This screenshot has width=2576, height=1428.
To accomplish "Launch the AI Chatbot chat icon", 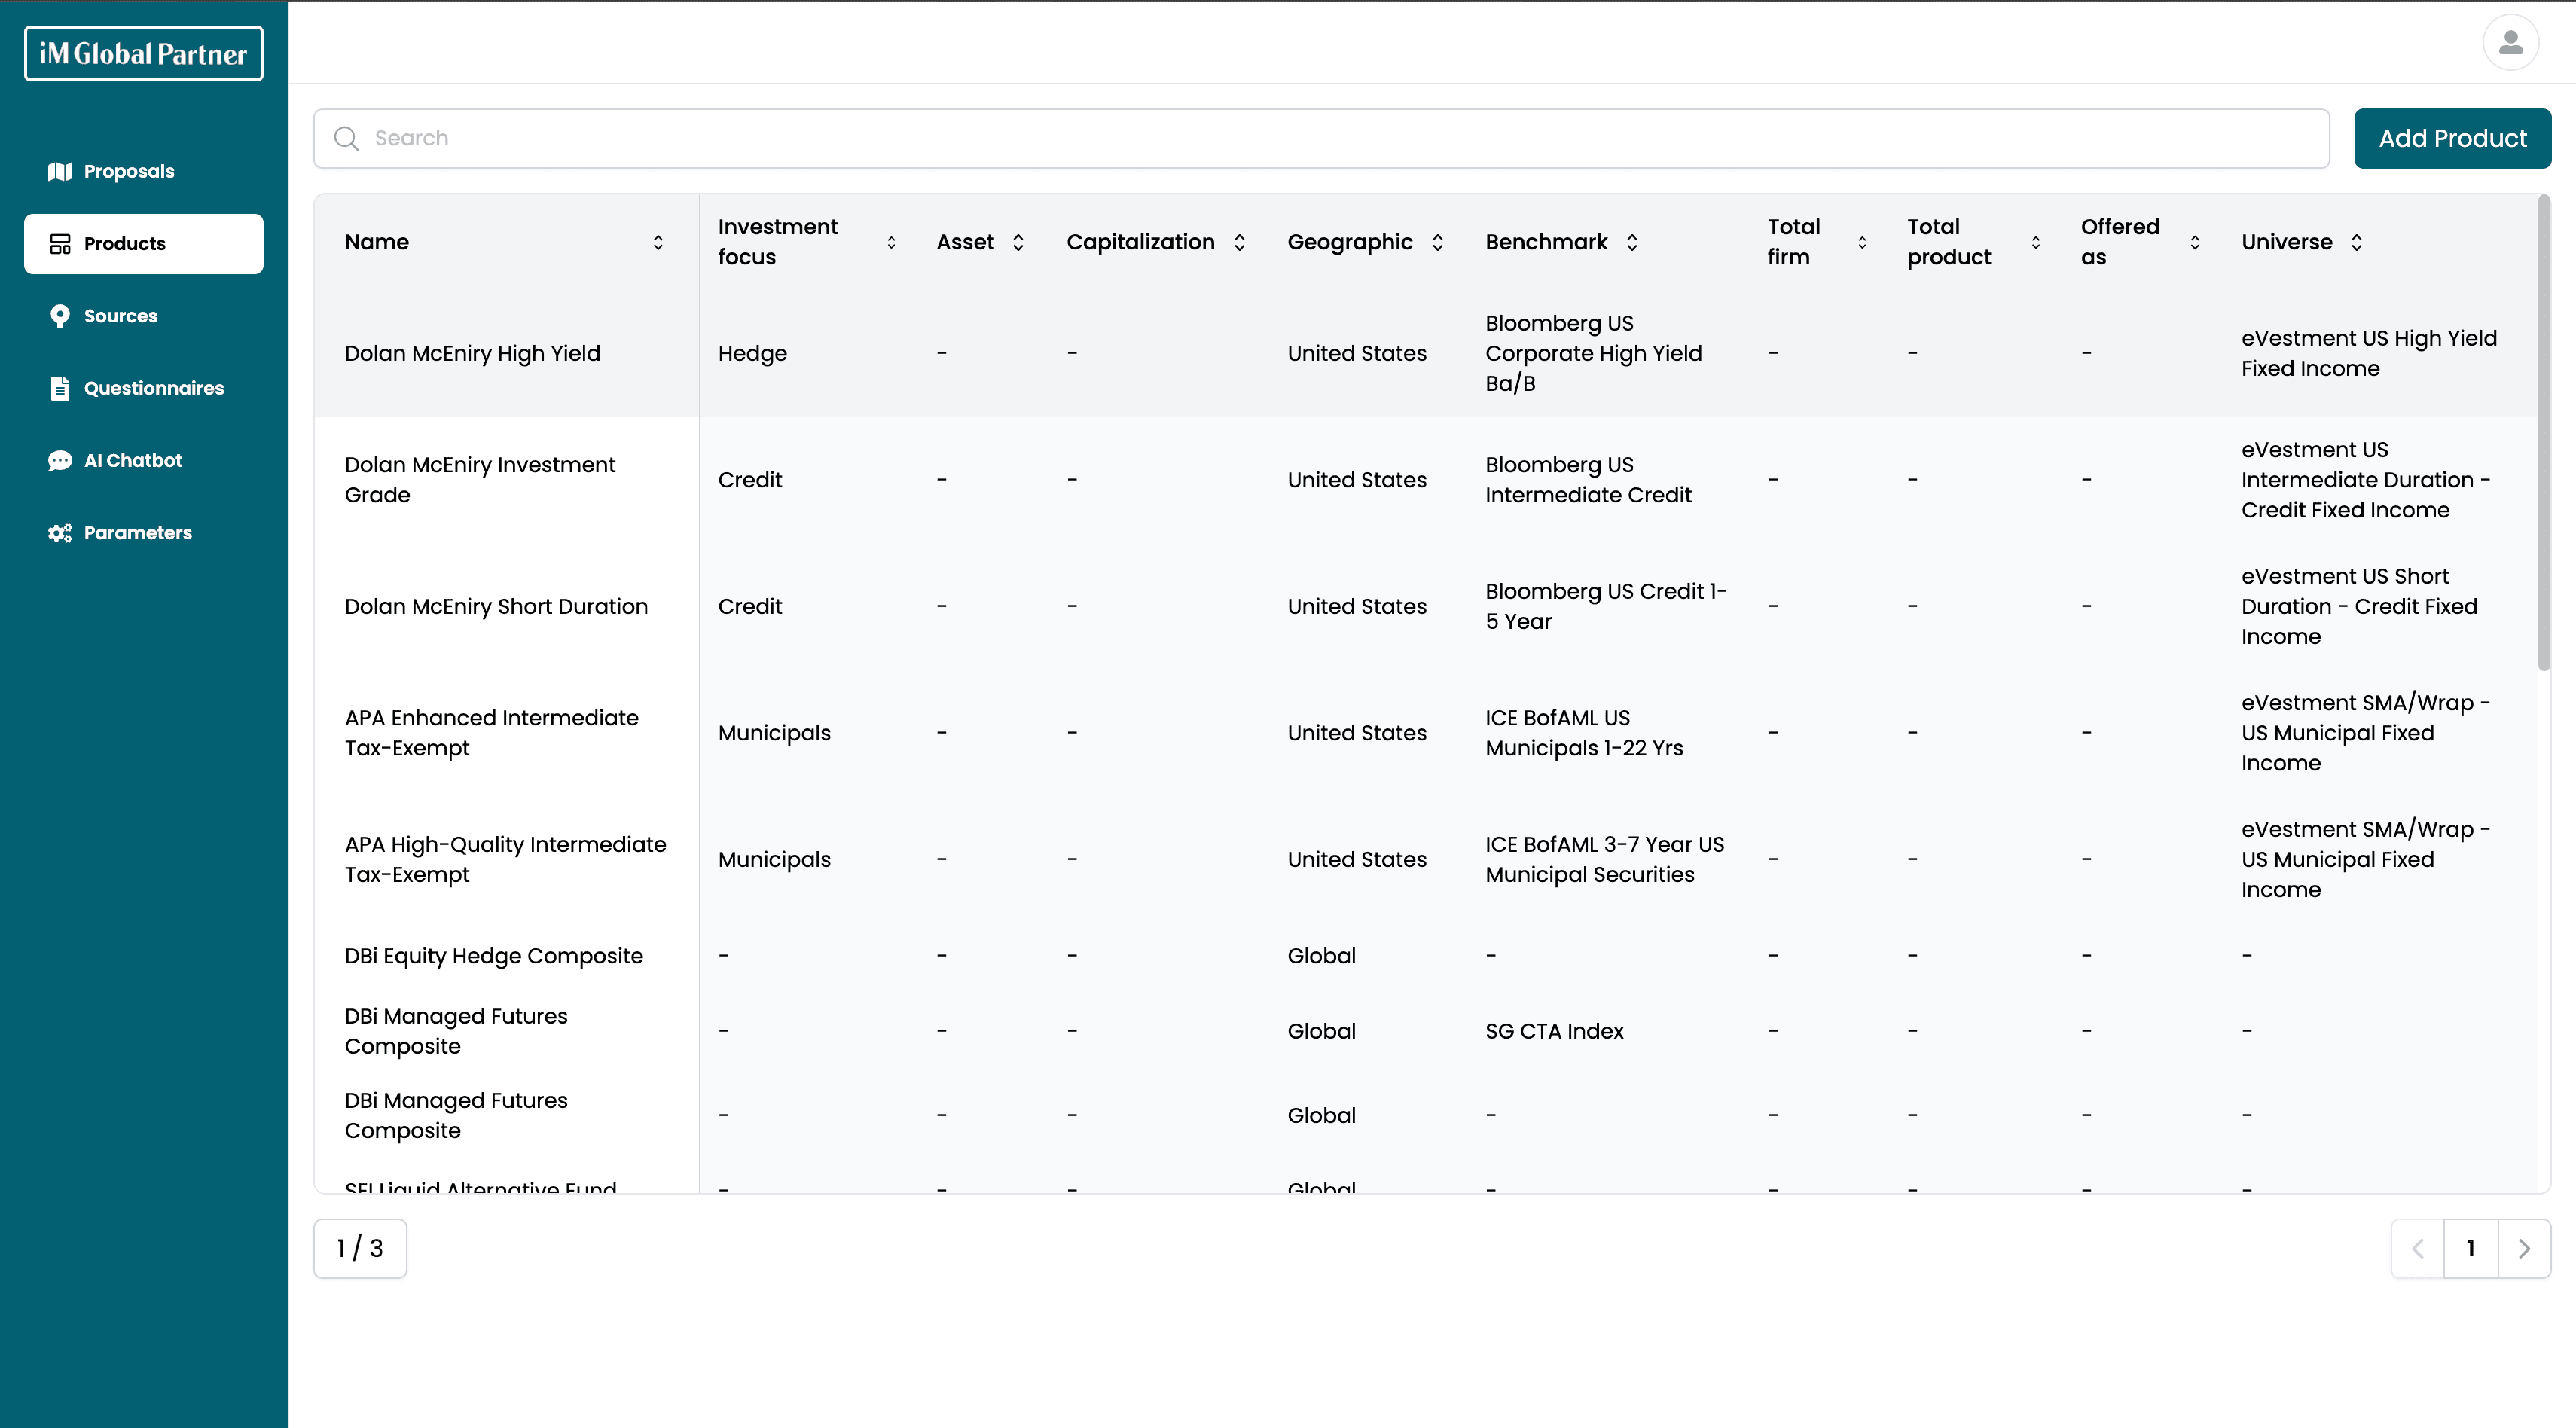I will 60,460.
